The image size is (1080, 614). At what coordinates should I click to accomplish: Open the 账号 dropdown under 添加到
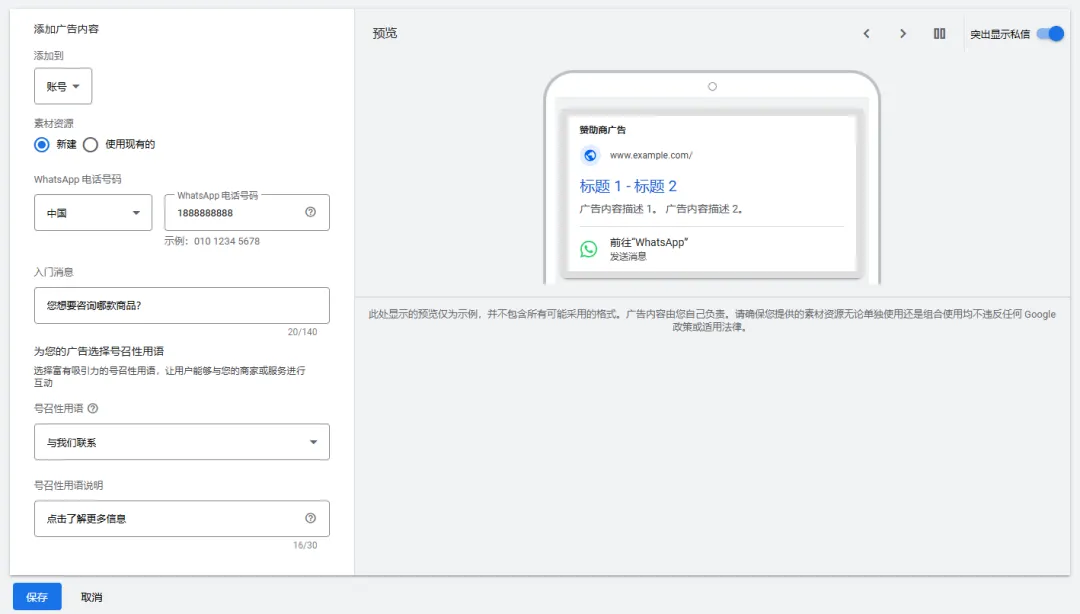coord(63,86)
